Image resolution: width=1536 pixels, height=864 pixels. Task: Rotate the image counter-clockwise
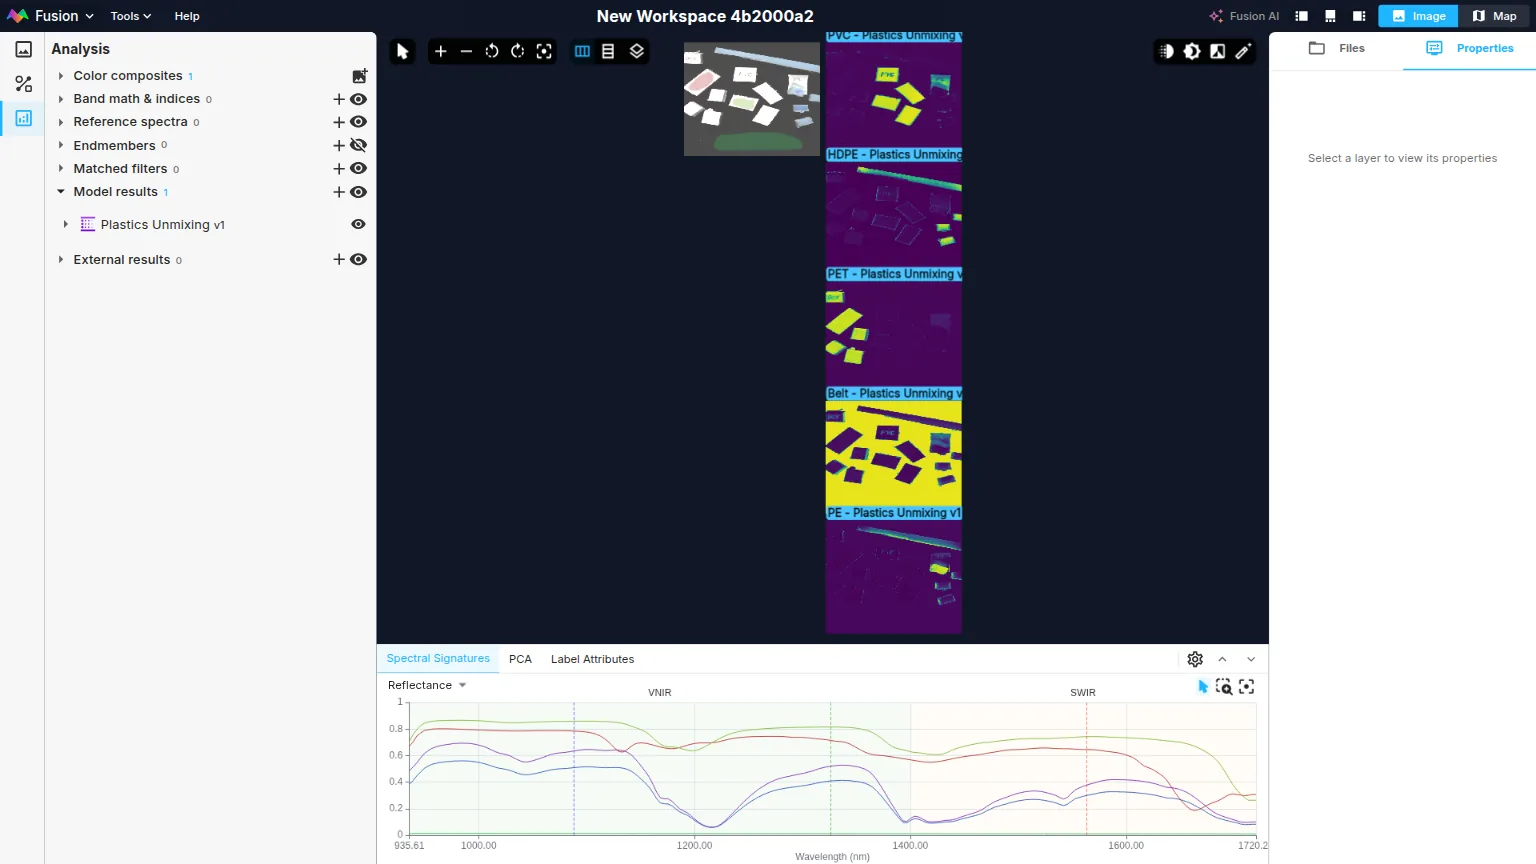click(492, 52)
